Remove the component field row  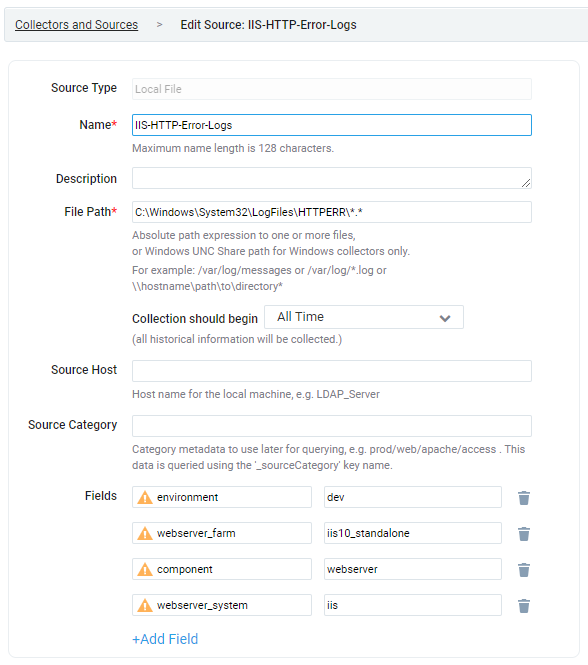tap(524, 570)
